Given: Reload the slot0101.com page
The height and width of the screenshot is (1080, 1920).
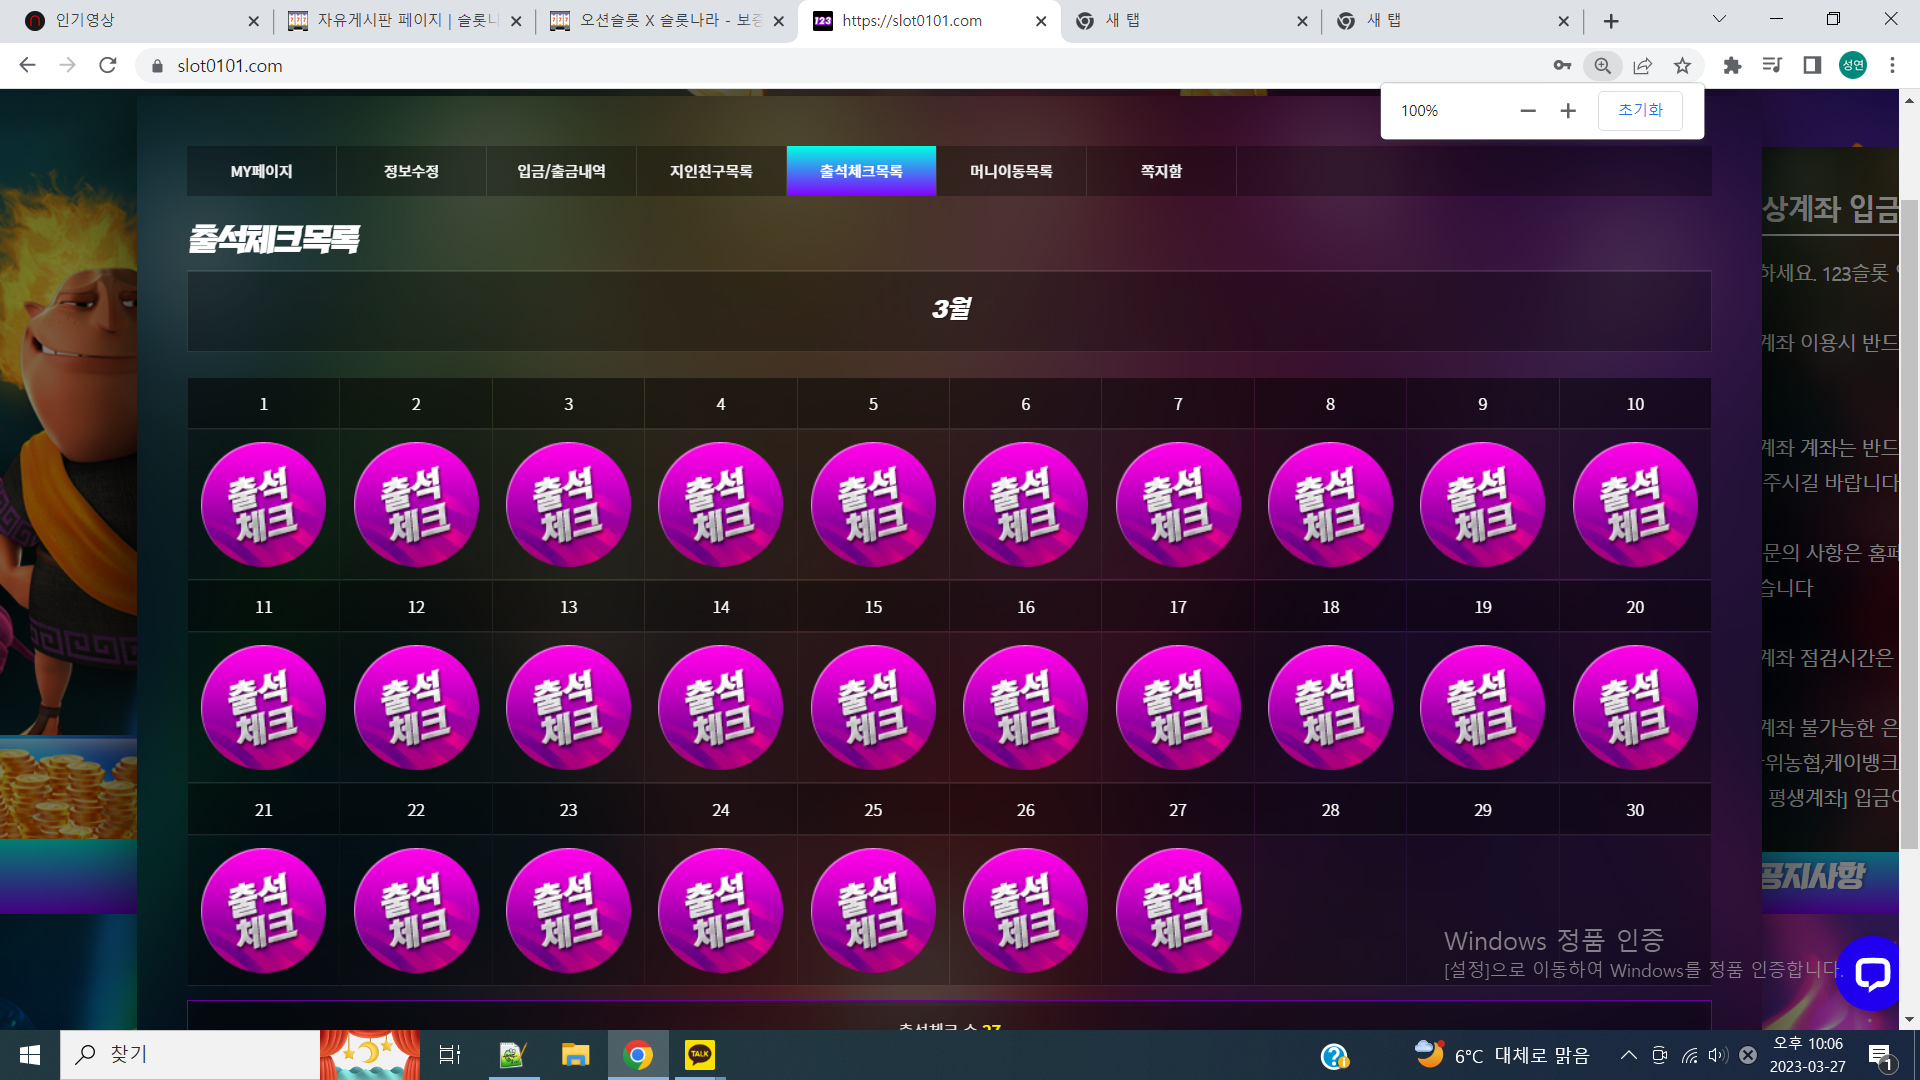Looking at the screenshot, I should pyautogui.click(x=108, y=66).
